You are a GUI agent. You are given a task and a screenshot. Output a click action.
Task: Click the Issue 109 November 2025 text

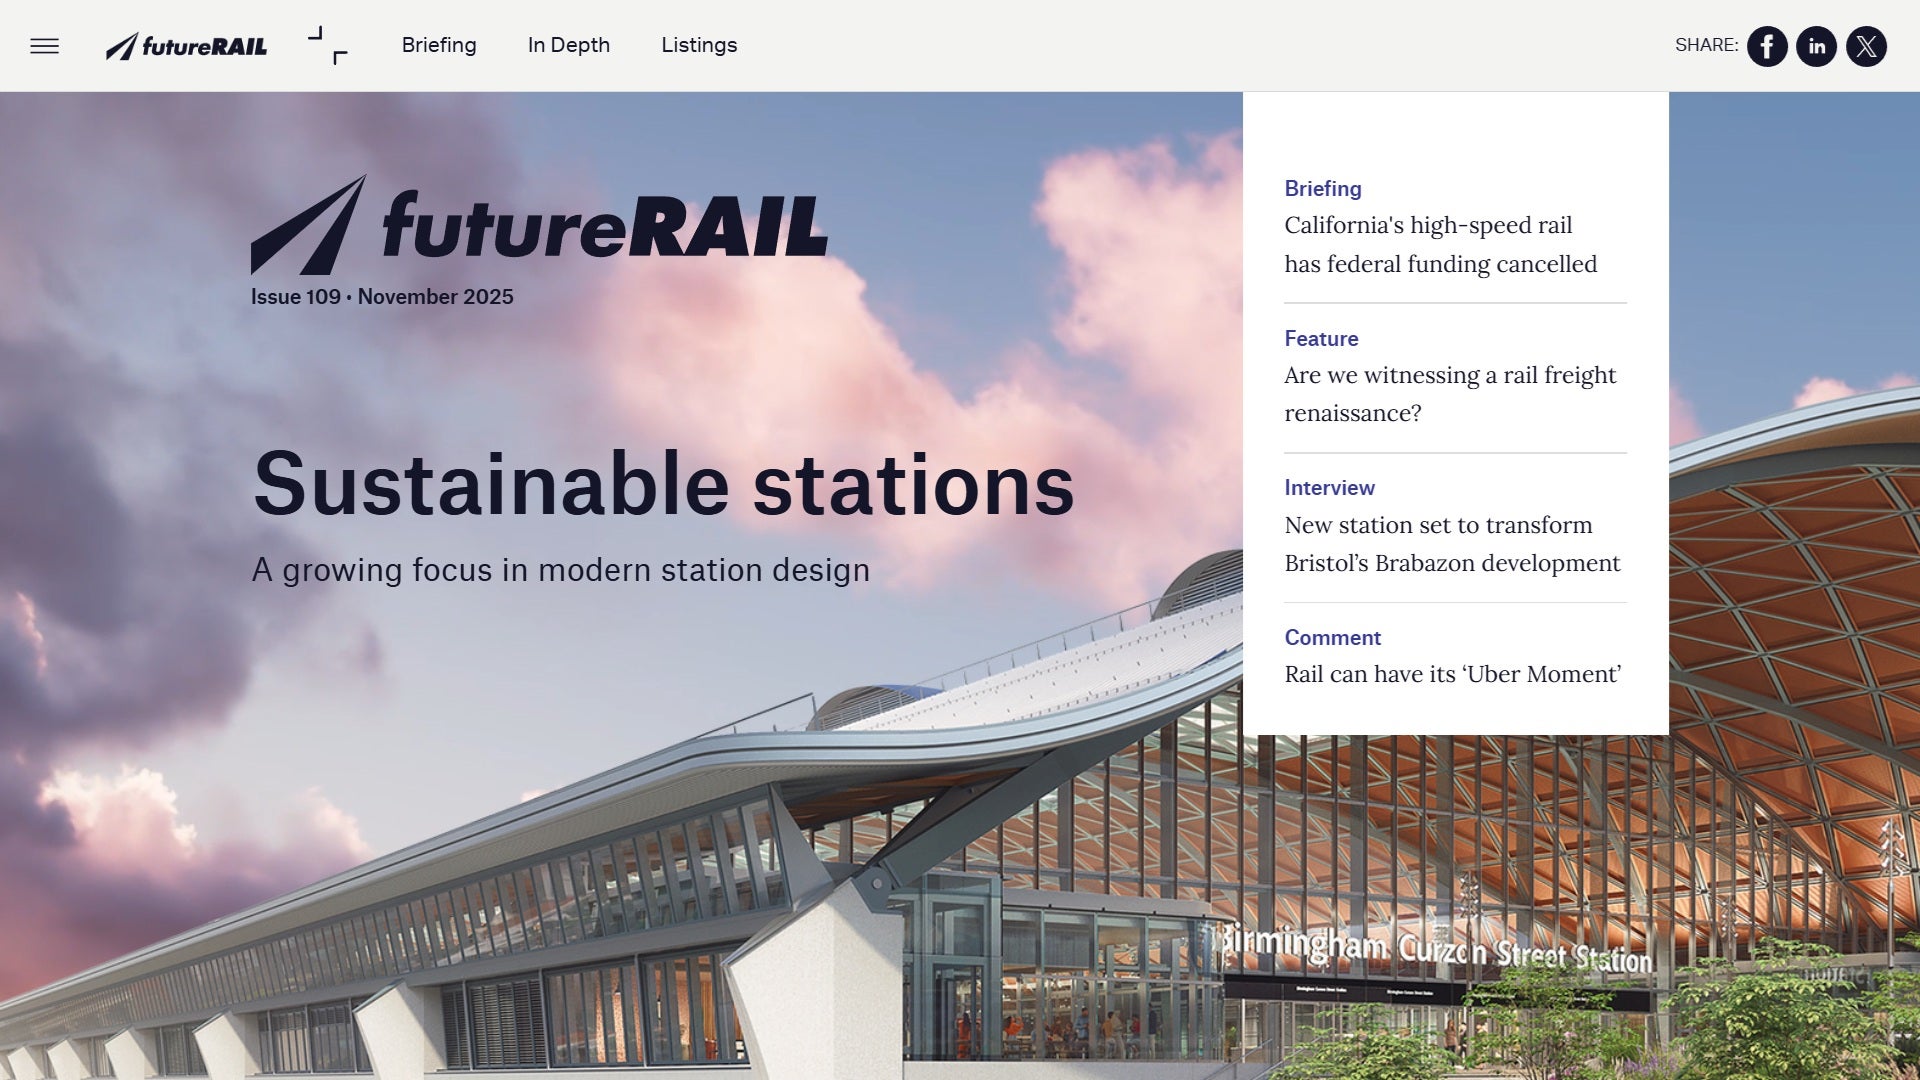pos(382,296)
